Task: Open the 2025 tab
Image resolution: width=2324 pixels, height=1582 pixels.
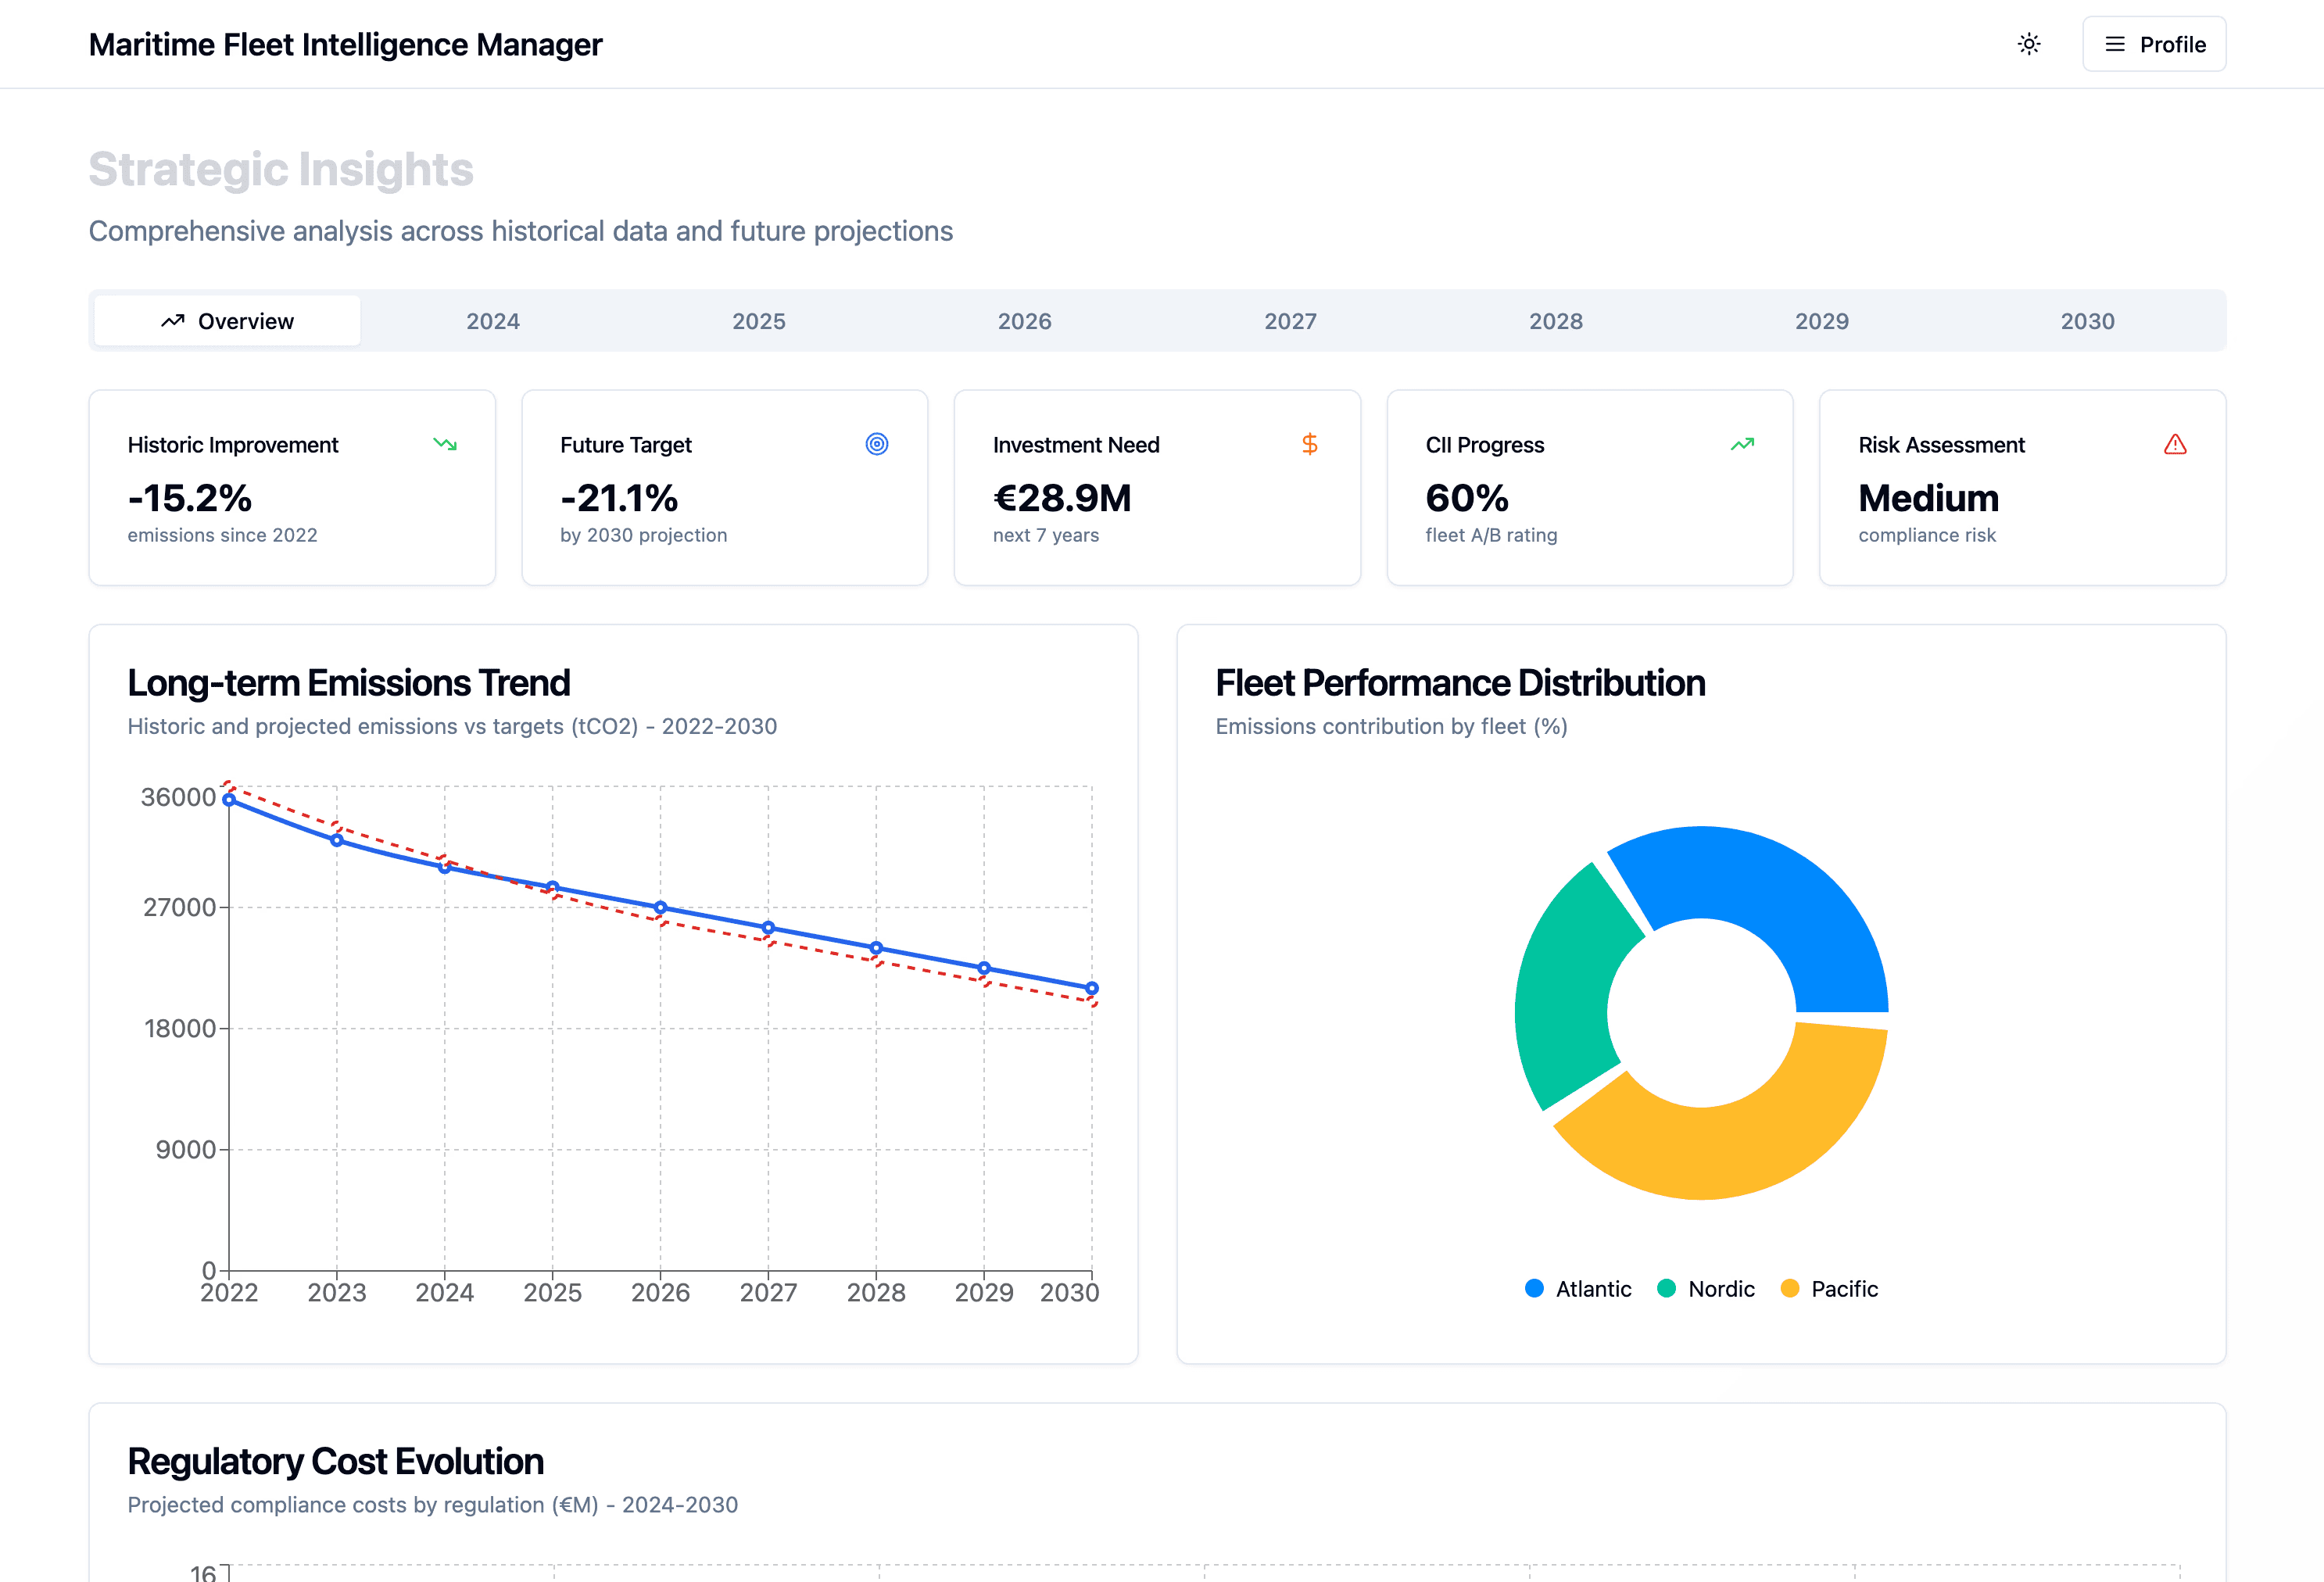Action: [x=758, y=321]
